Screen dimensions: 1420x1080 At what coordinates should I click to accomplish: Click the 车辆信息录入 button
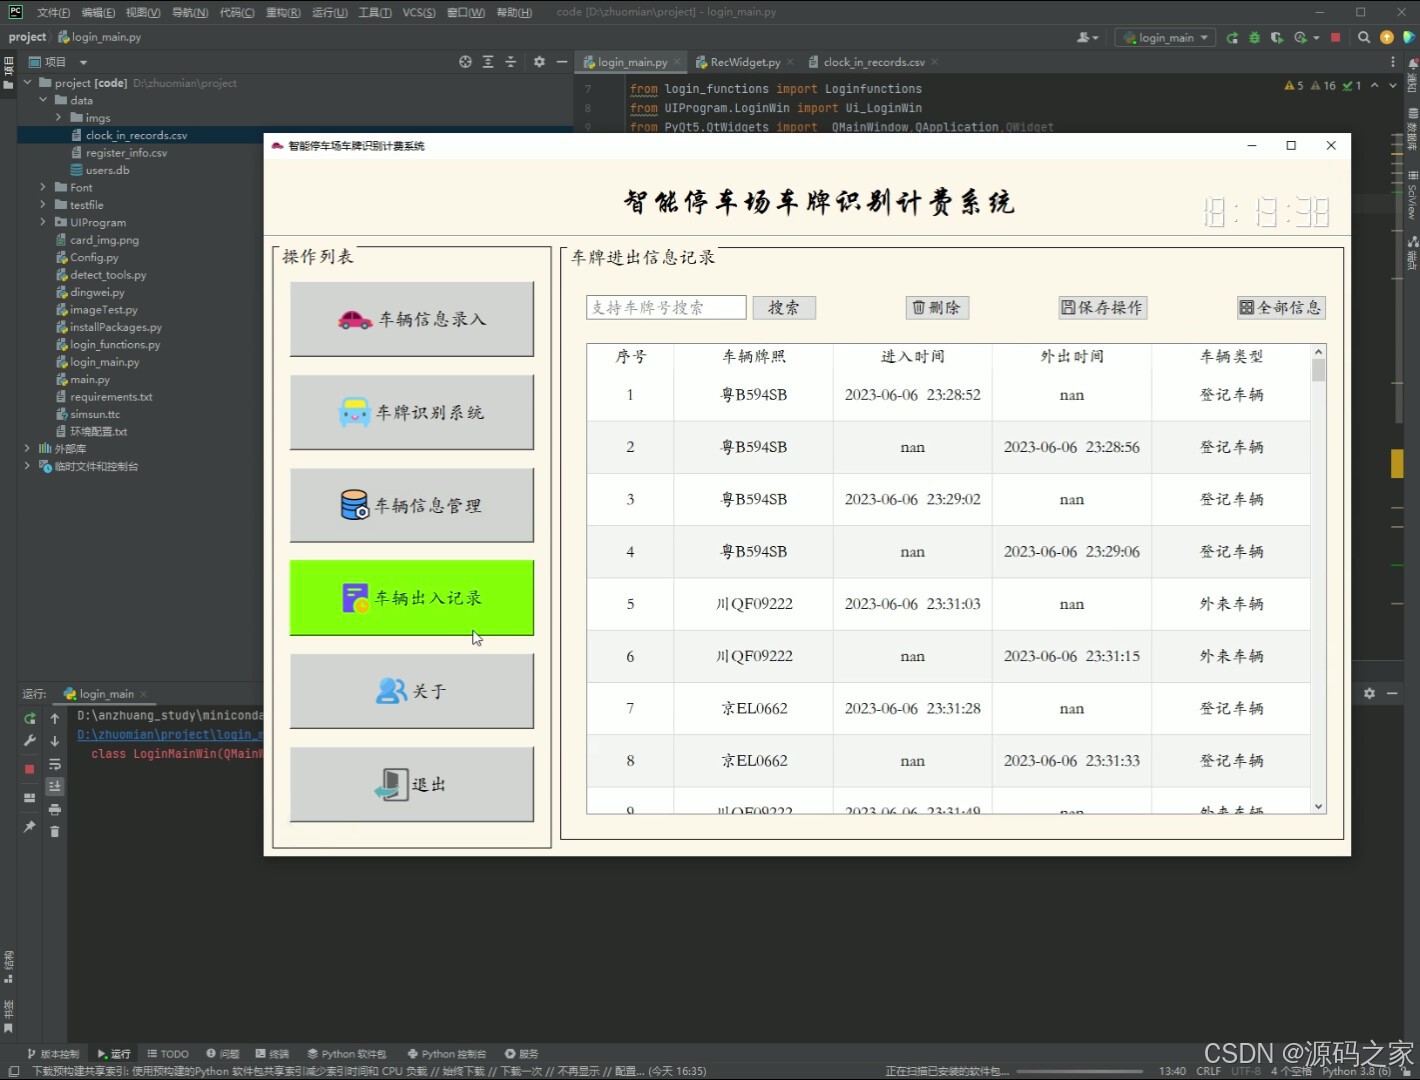(412, 319)
